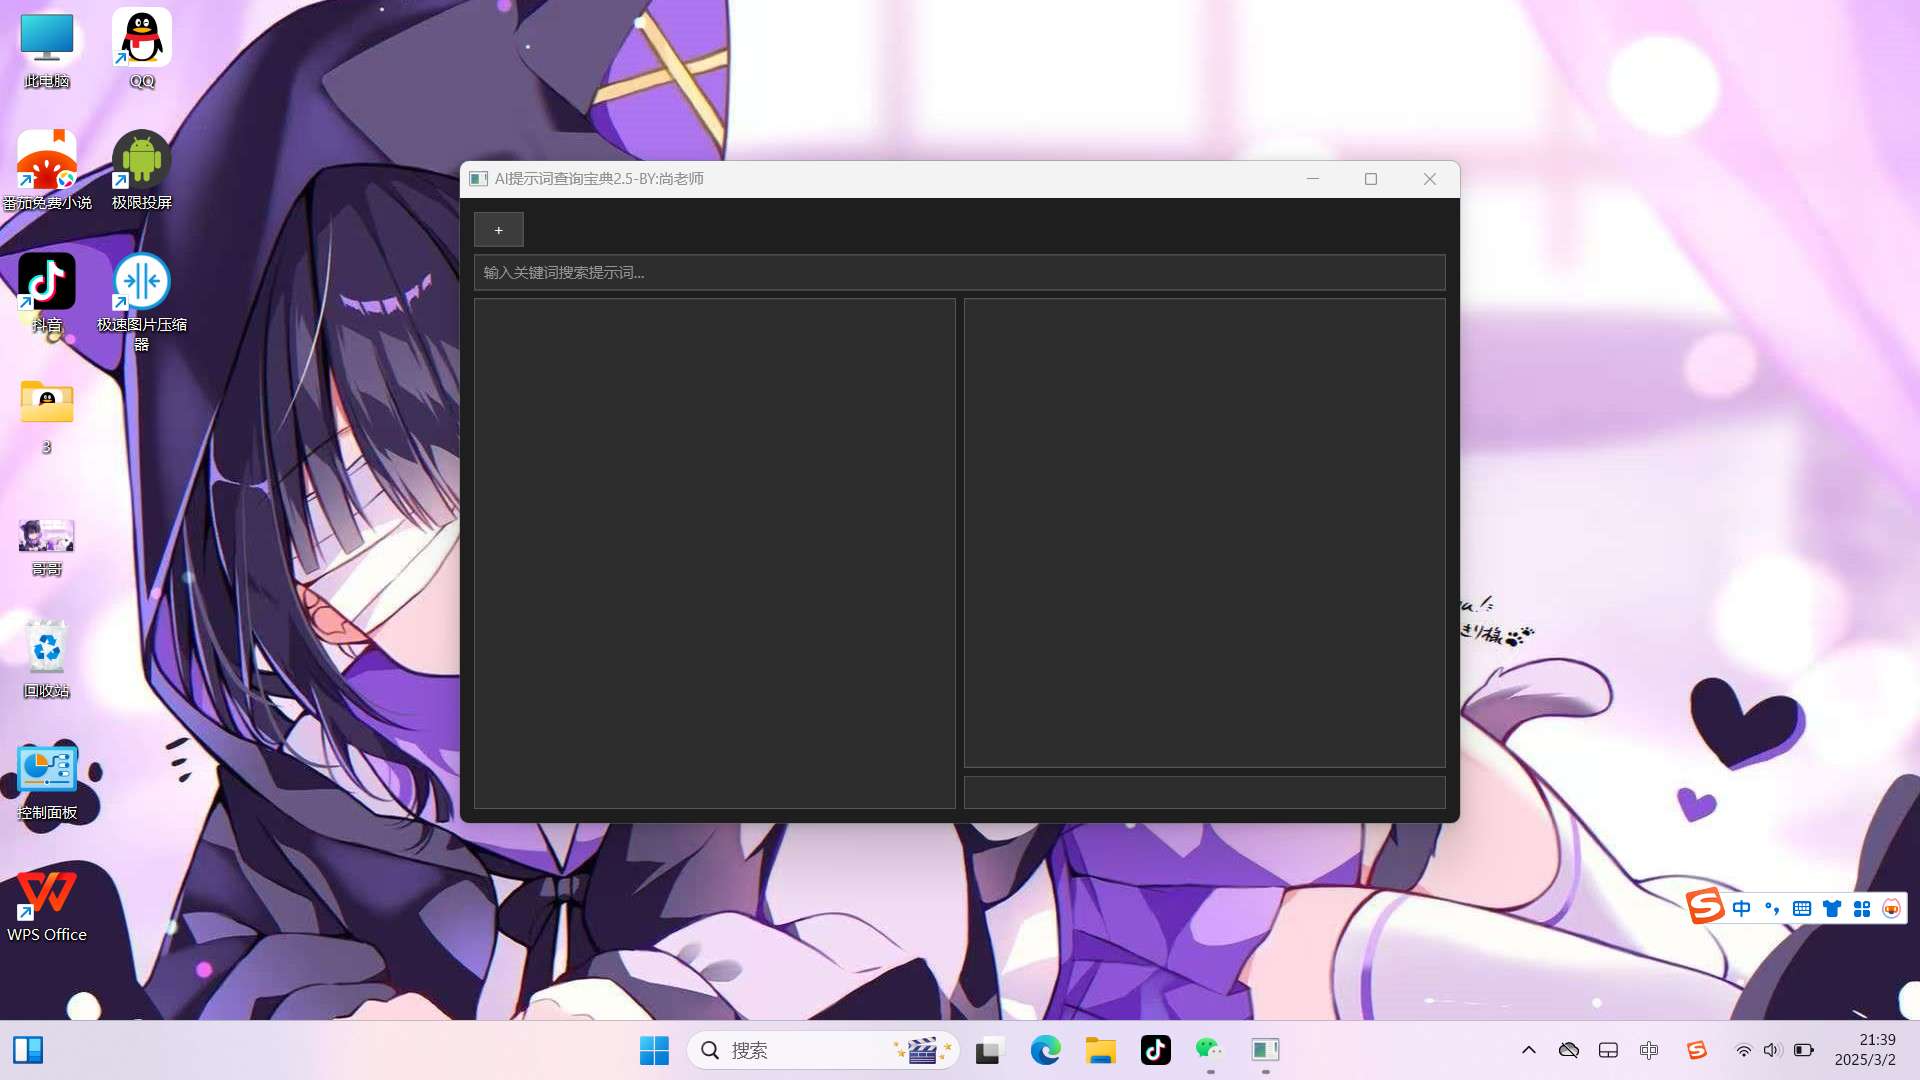Click the AI prompt tool taskbar icon
Screen dimensions: 1920x1080
click(1265, 1050)
